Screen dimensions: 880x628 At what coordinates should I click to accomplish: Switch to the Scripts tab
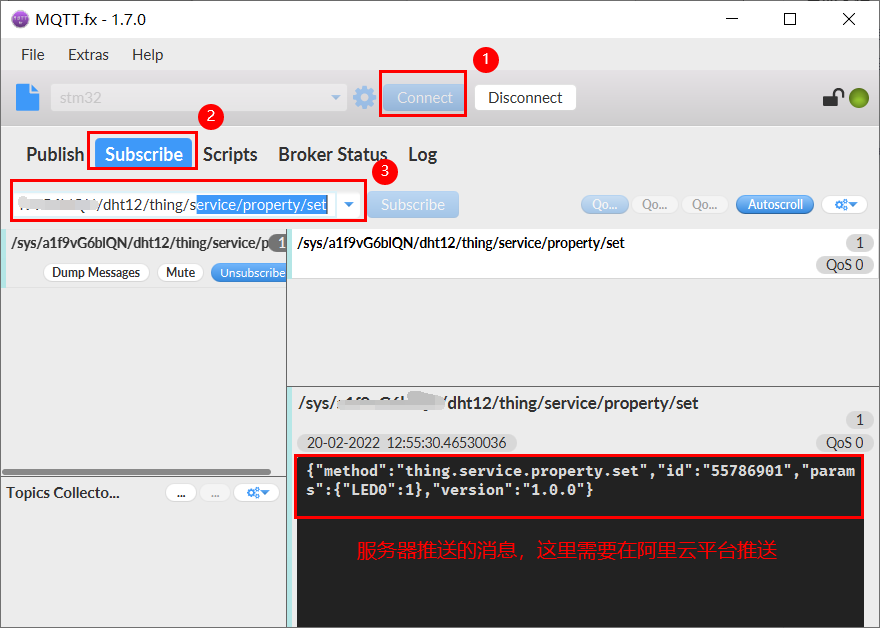230,154
